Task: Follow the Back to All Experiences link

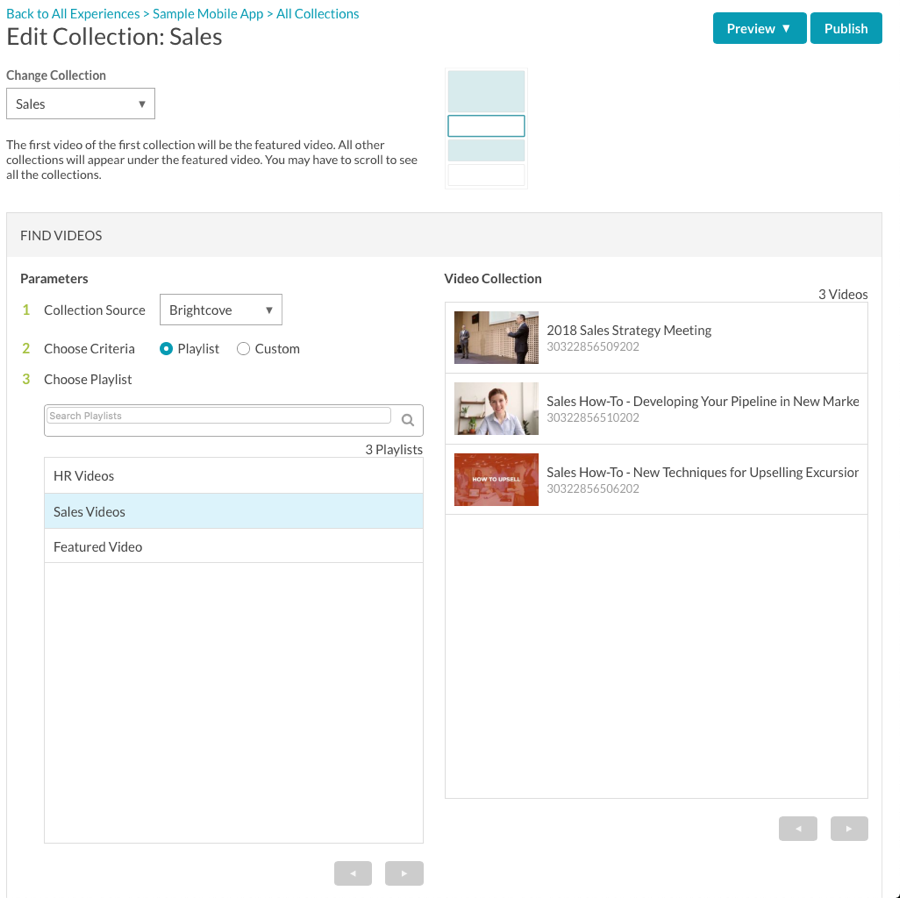Action: coord(73,14)
